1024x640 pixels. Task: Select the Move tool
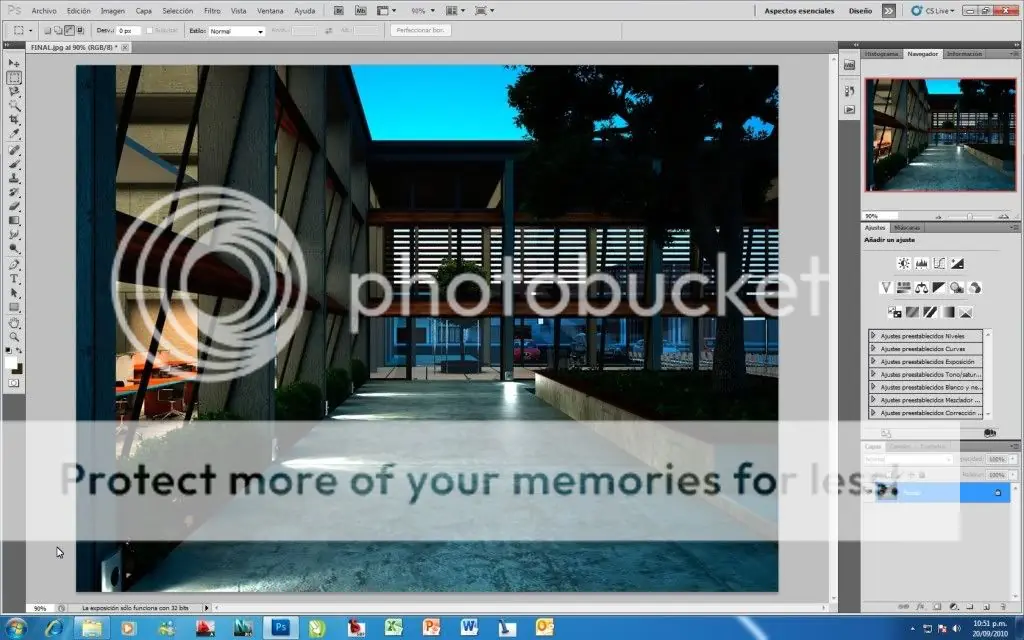(x=14, y=63)
